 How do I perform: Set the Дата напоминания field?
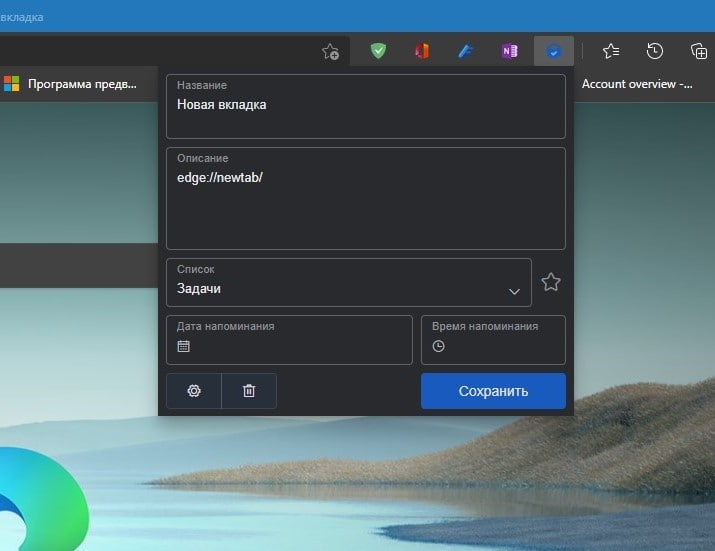click(x=289, y=340)
